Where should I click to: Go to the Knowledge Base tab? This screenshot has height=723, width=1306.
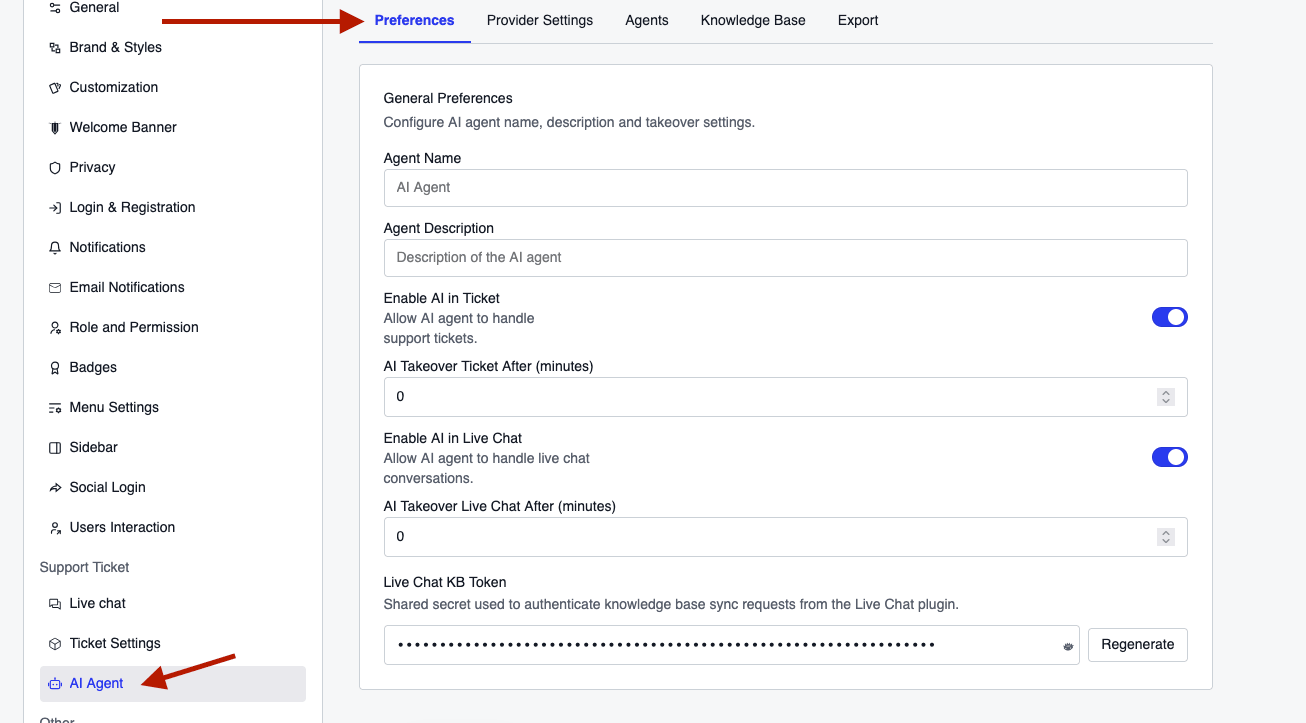753,20
